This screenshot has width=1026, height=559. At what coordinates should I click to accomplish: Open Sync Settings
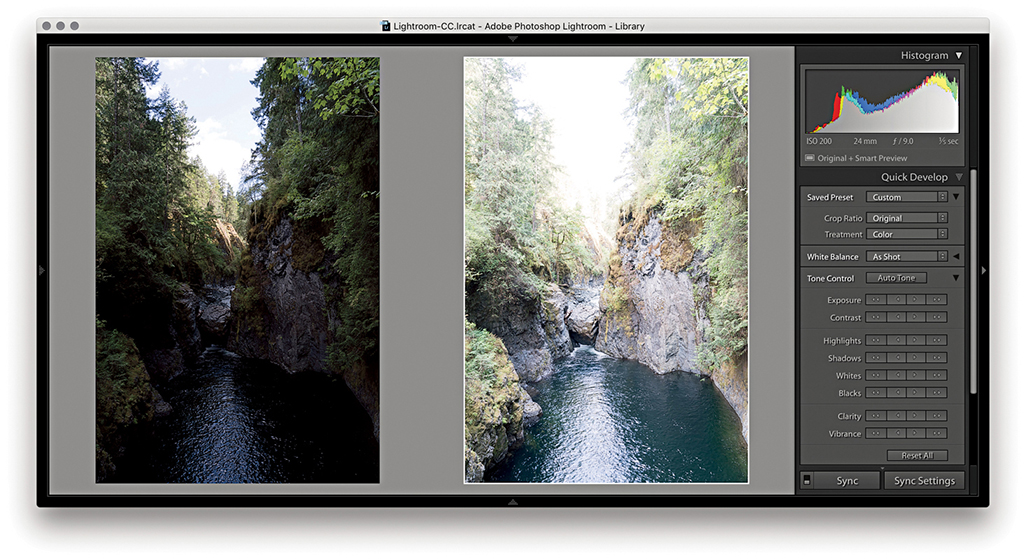click(924, 480)
